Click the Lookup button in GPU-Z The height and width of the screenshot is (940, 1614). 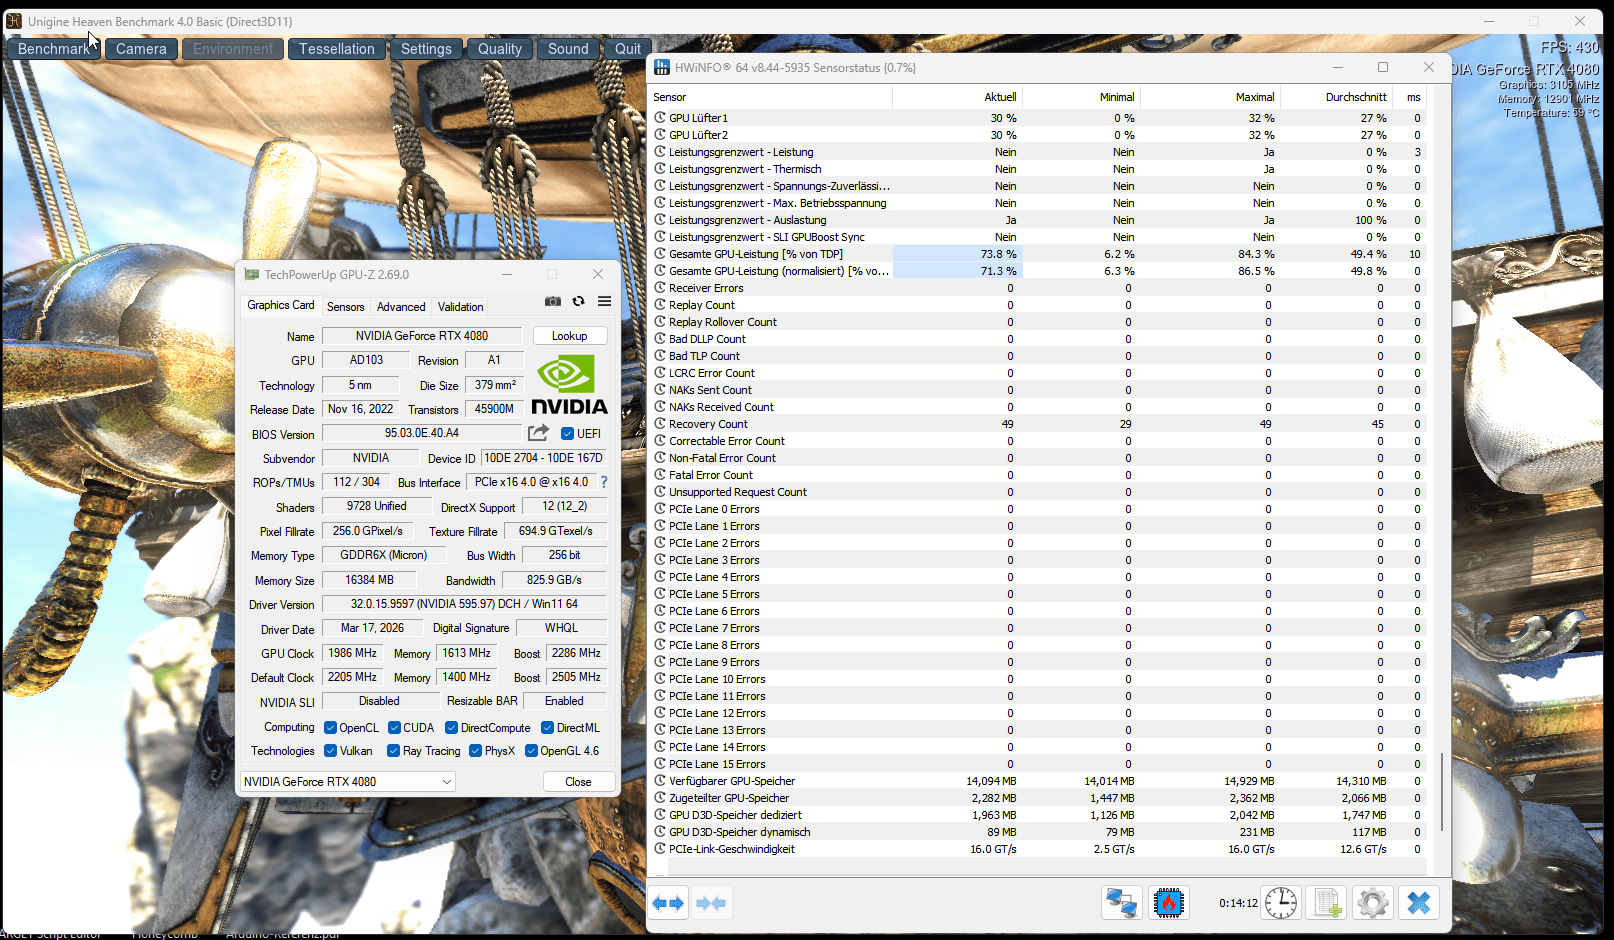pyautogui.click(x=569, y=336)
